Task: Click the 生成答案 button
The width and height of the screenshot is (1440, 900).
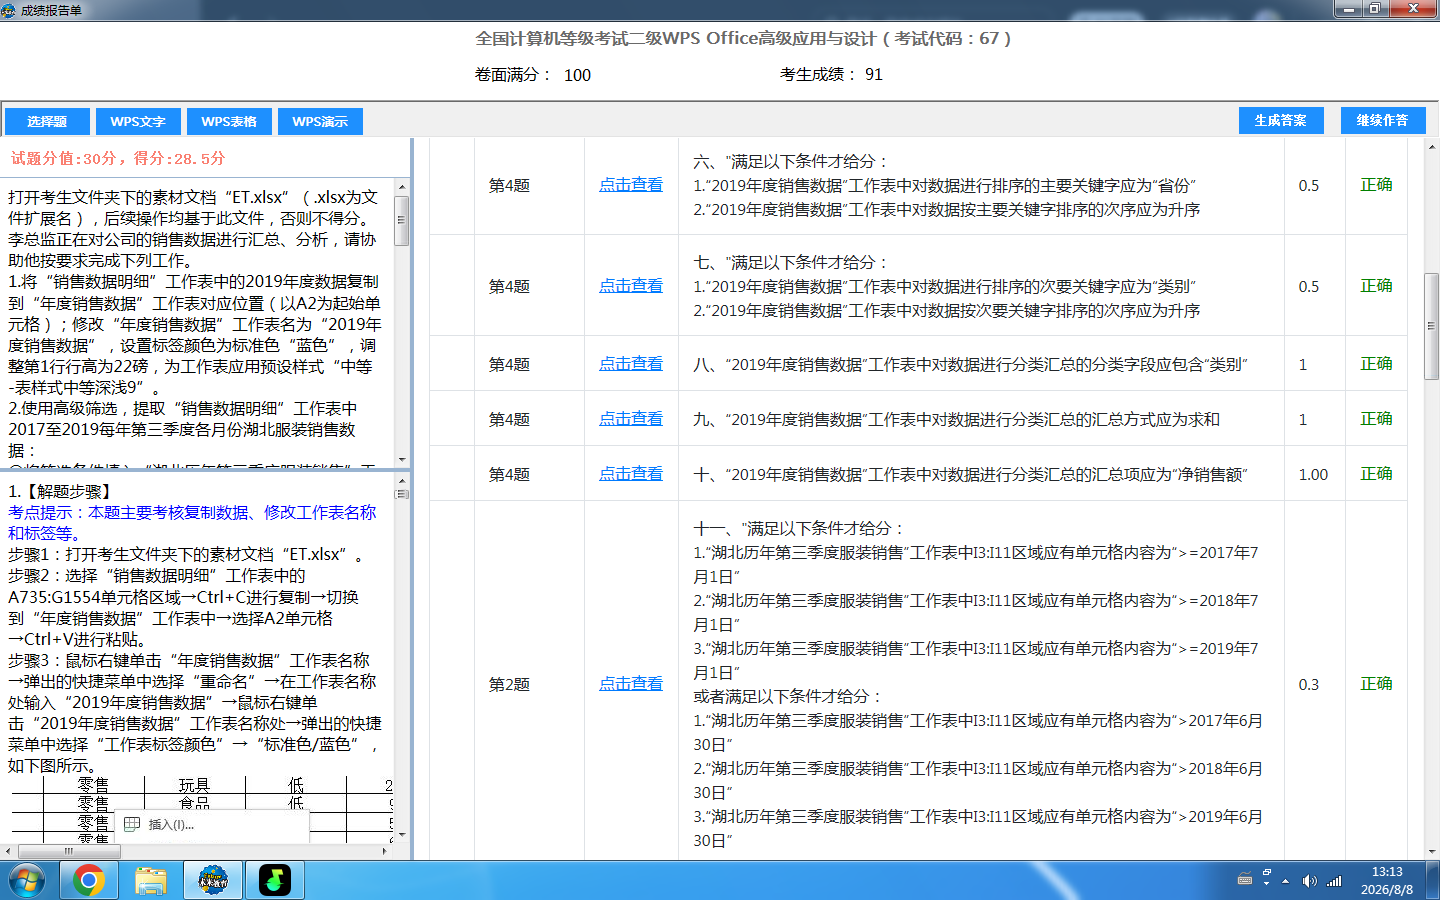Action: [1281, 120]
